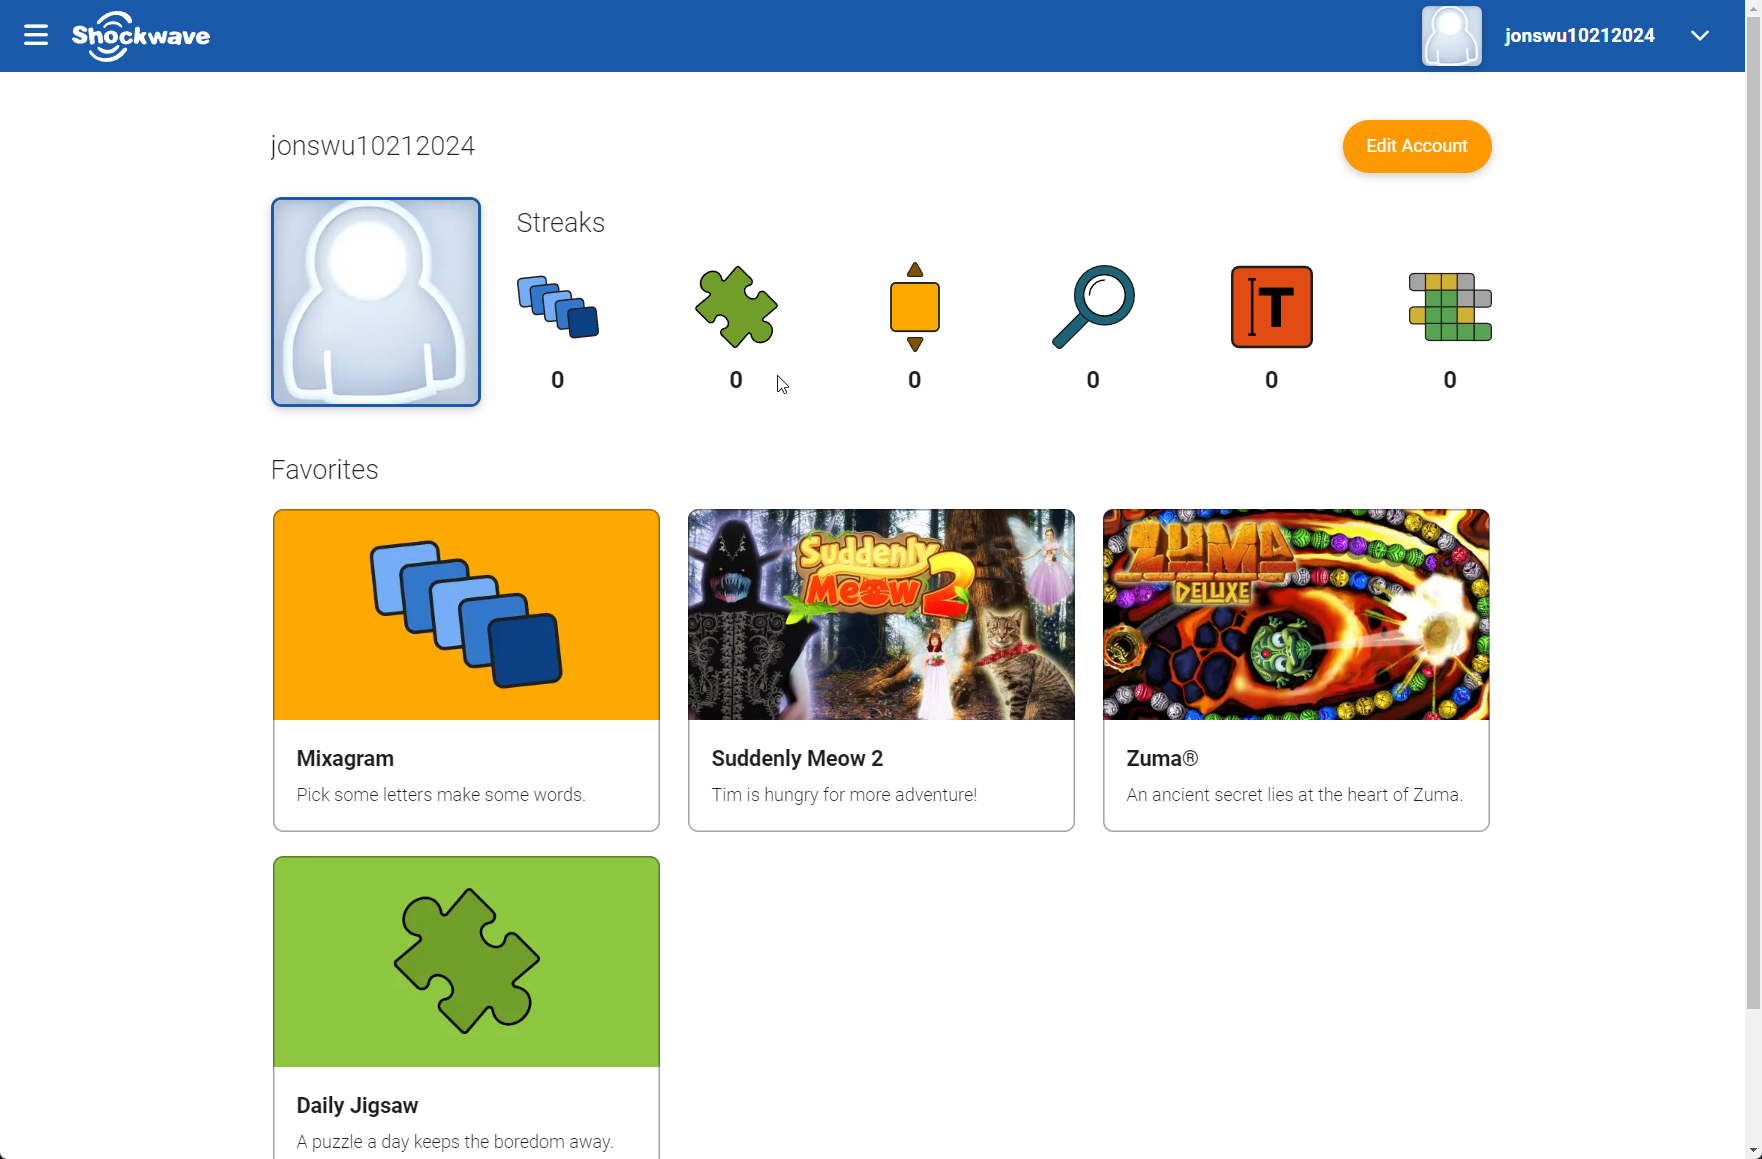Open the Mixagram game thumbnail
Image resolution: width=1762 pixels, height=1159 pixels.
[x=466, y=615]
